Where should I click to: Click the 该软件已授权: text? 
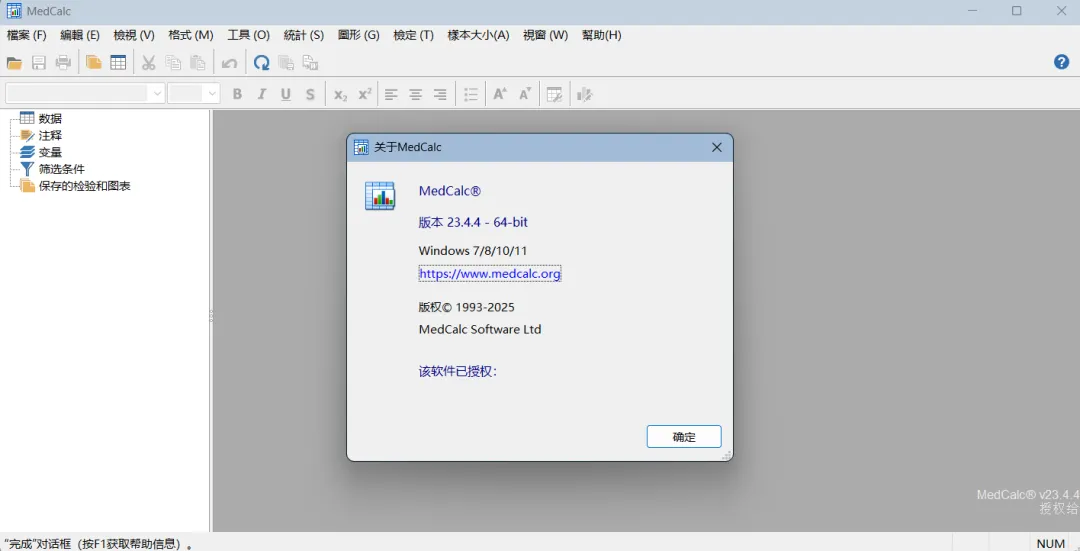coord(458,371)
